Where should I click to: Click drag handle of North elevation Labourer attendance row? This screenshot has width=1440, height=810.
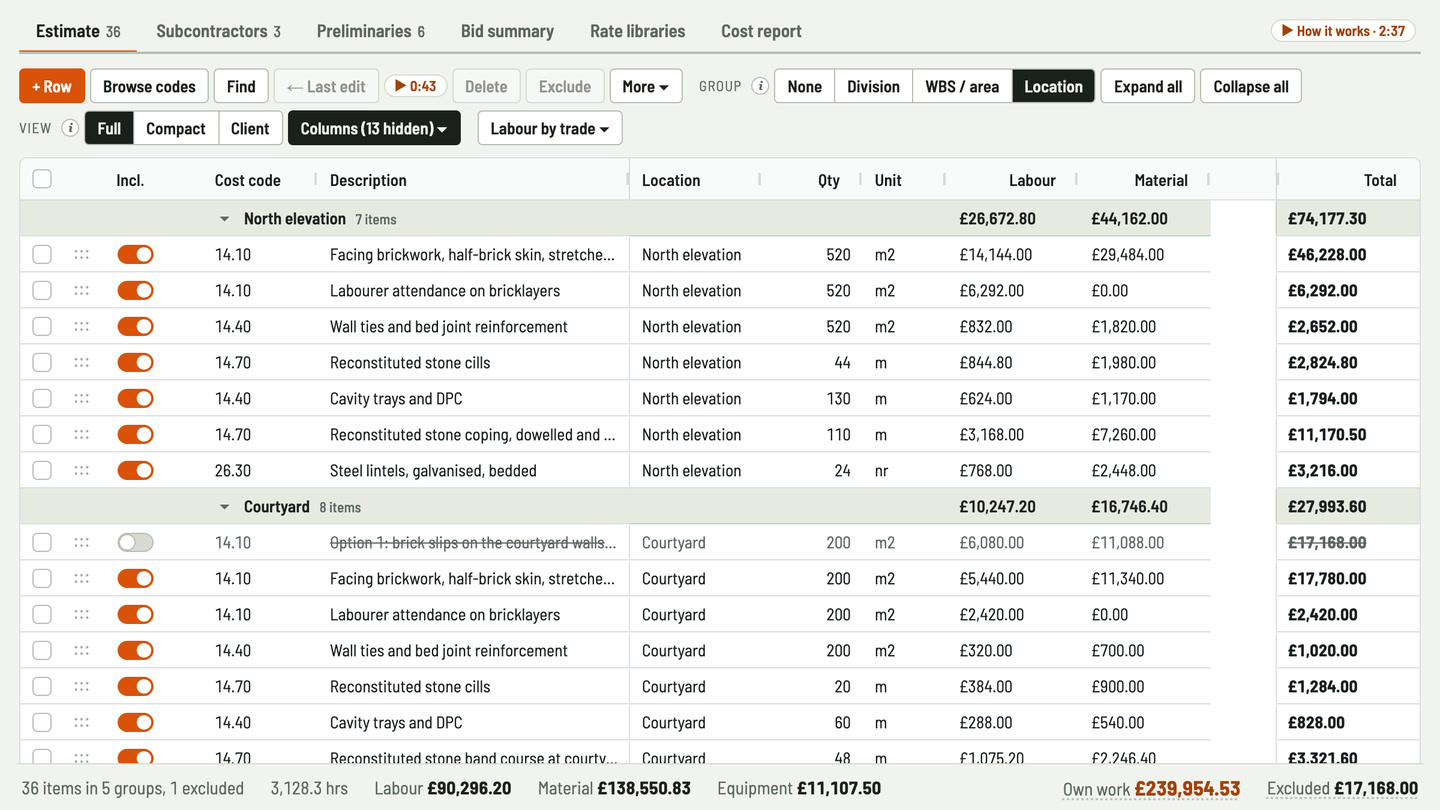82,291
